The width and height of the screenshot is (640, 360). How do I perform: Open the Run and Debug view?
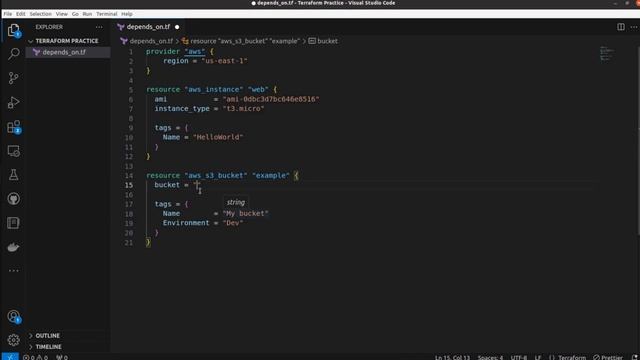pyautogui.click(x=13, y=102)
